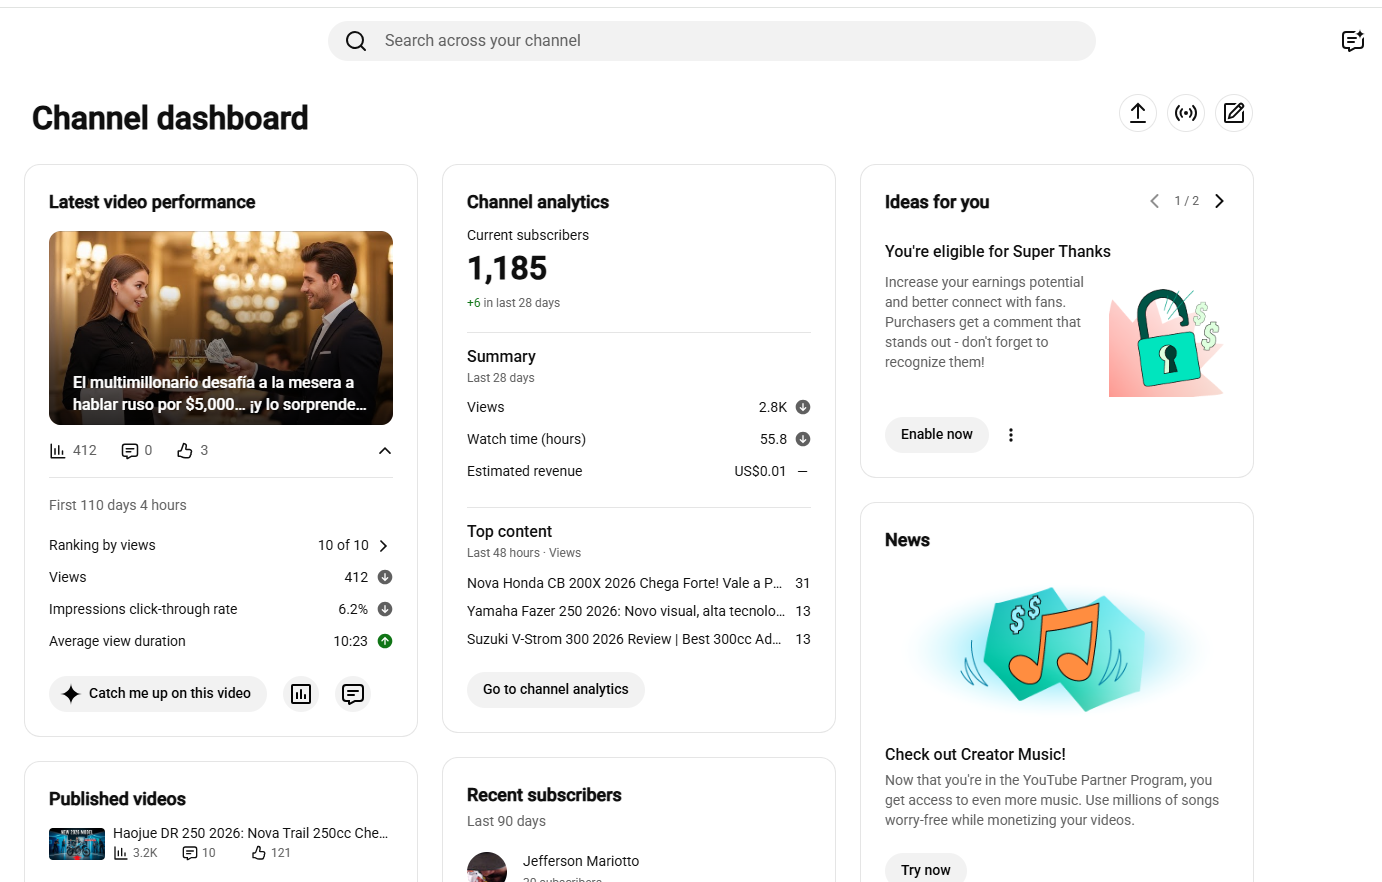Click the '10:23' average view duration value
Screen dimensions: 1382x882
[351, 641]
